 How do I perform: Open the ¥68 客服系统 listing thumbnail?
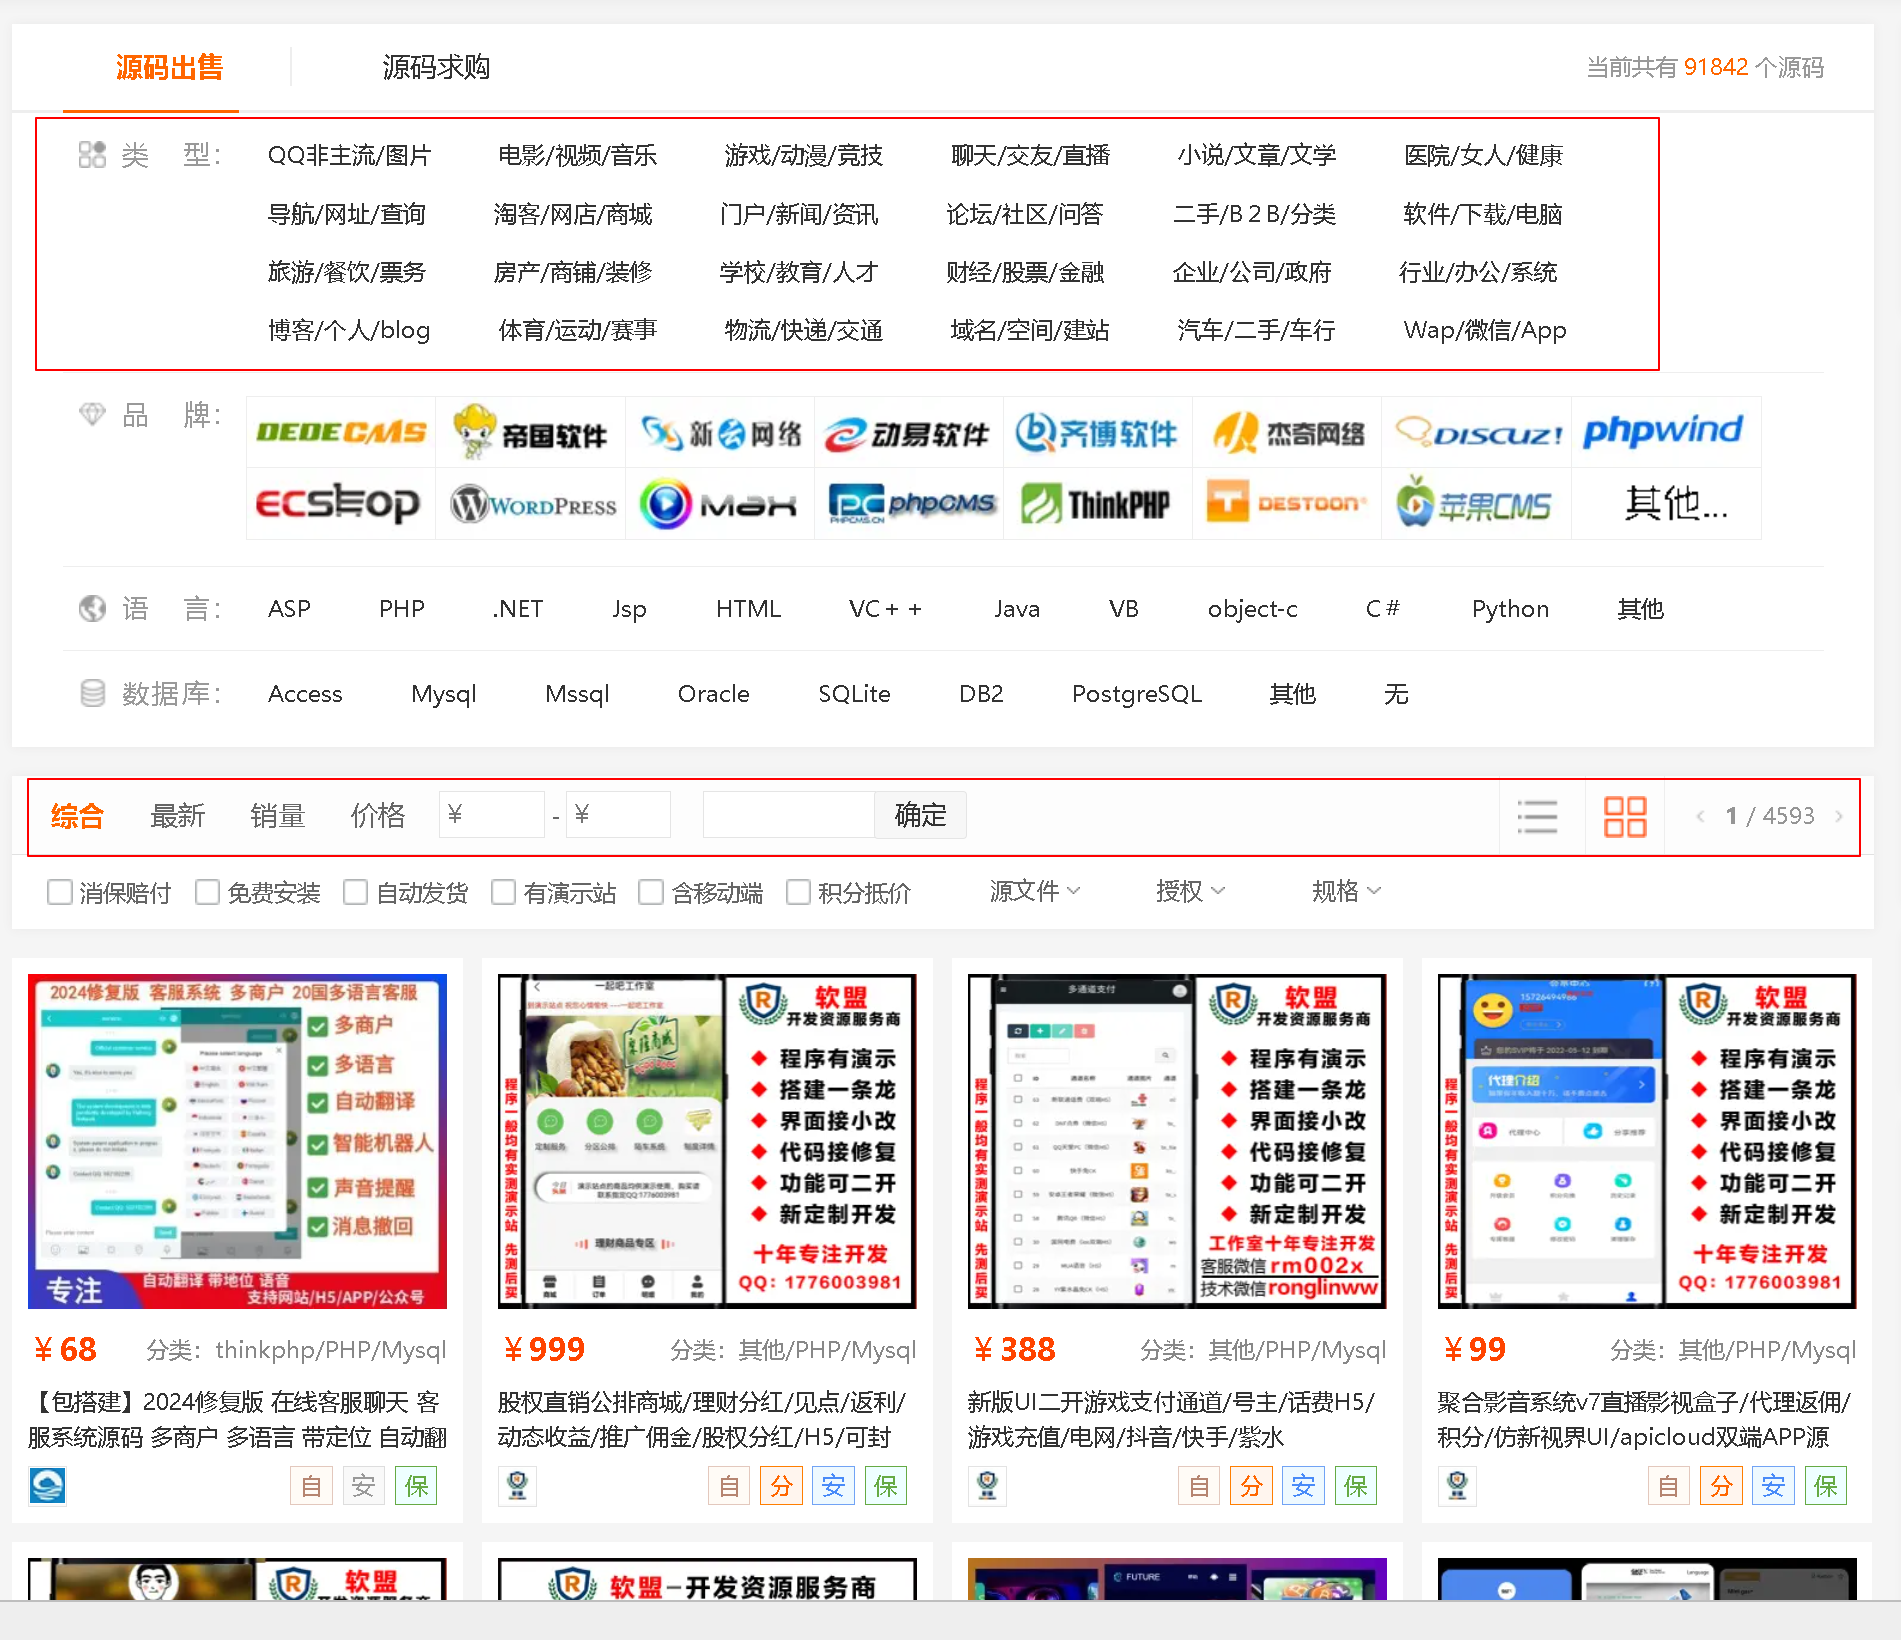[237, 1142]
